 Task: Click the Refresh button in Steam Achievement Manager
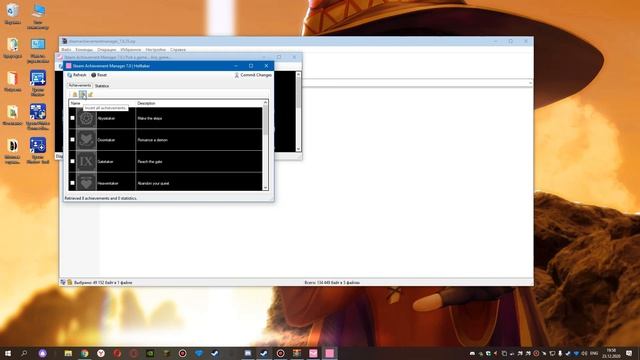pyautogui.click(x=77, y=75)
